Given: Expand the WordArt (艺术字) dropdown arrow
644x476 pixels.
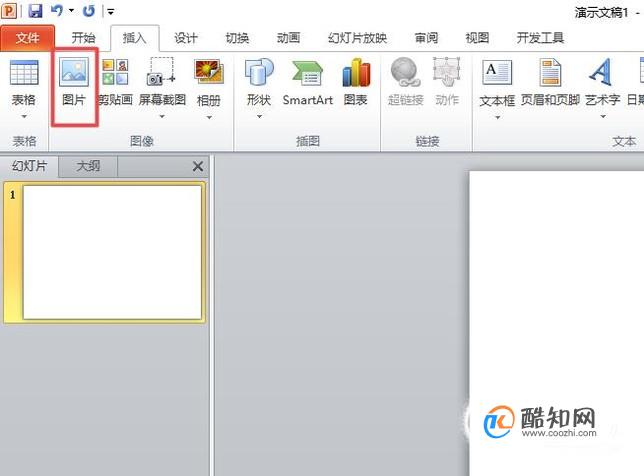Looking at the screenshot, I should tap(603, 117).
